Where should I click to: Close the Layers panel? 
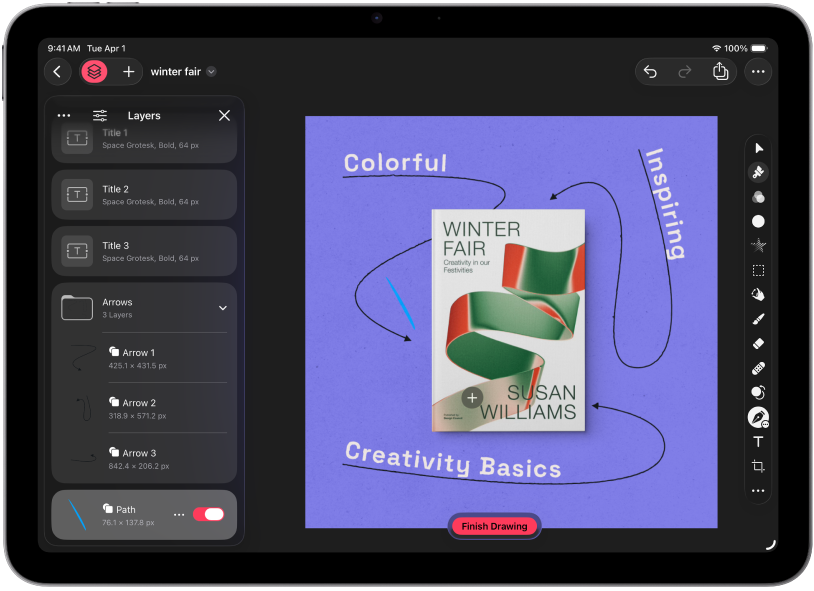pyautogui.click(x=224, y=115)
